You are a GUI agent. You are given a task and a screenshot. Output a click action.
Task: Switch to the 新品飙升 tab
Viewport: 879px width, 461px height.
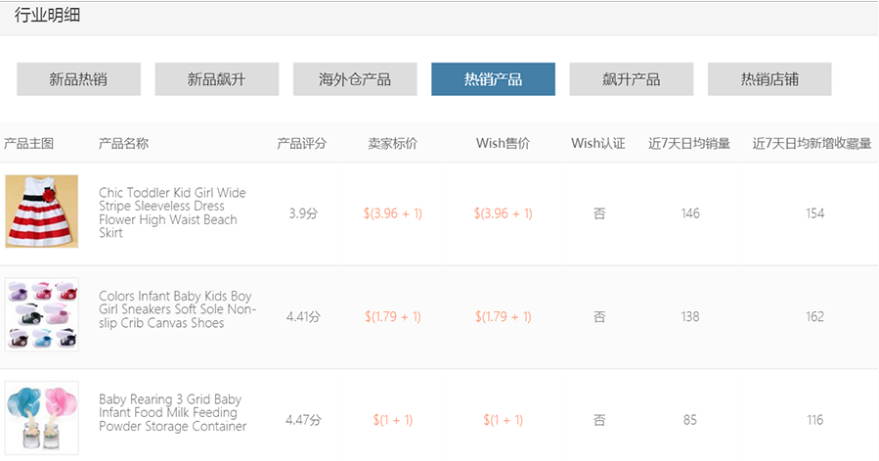click(216, 80)
